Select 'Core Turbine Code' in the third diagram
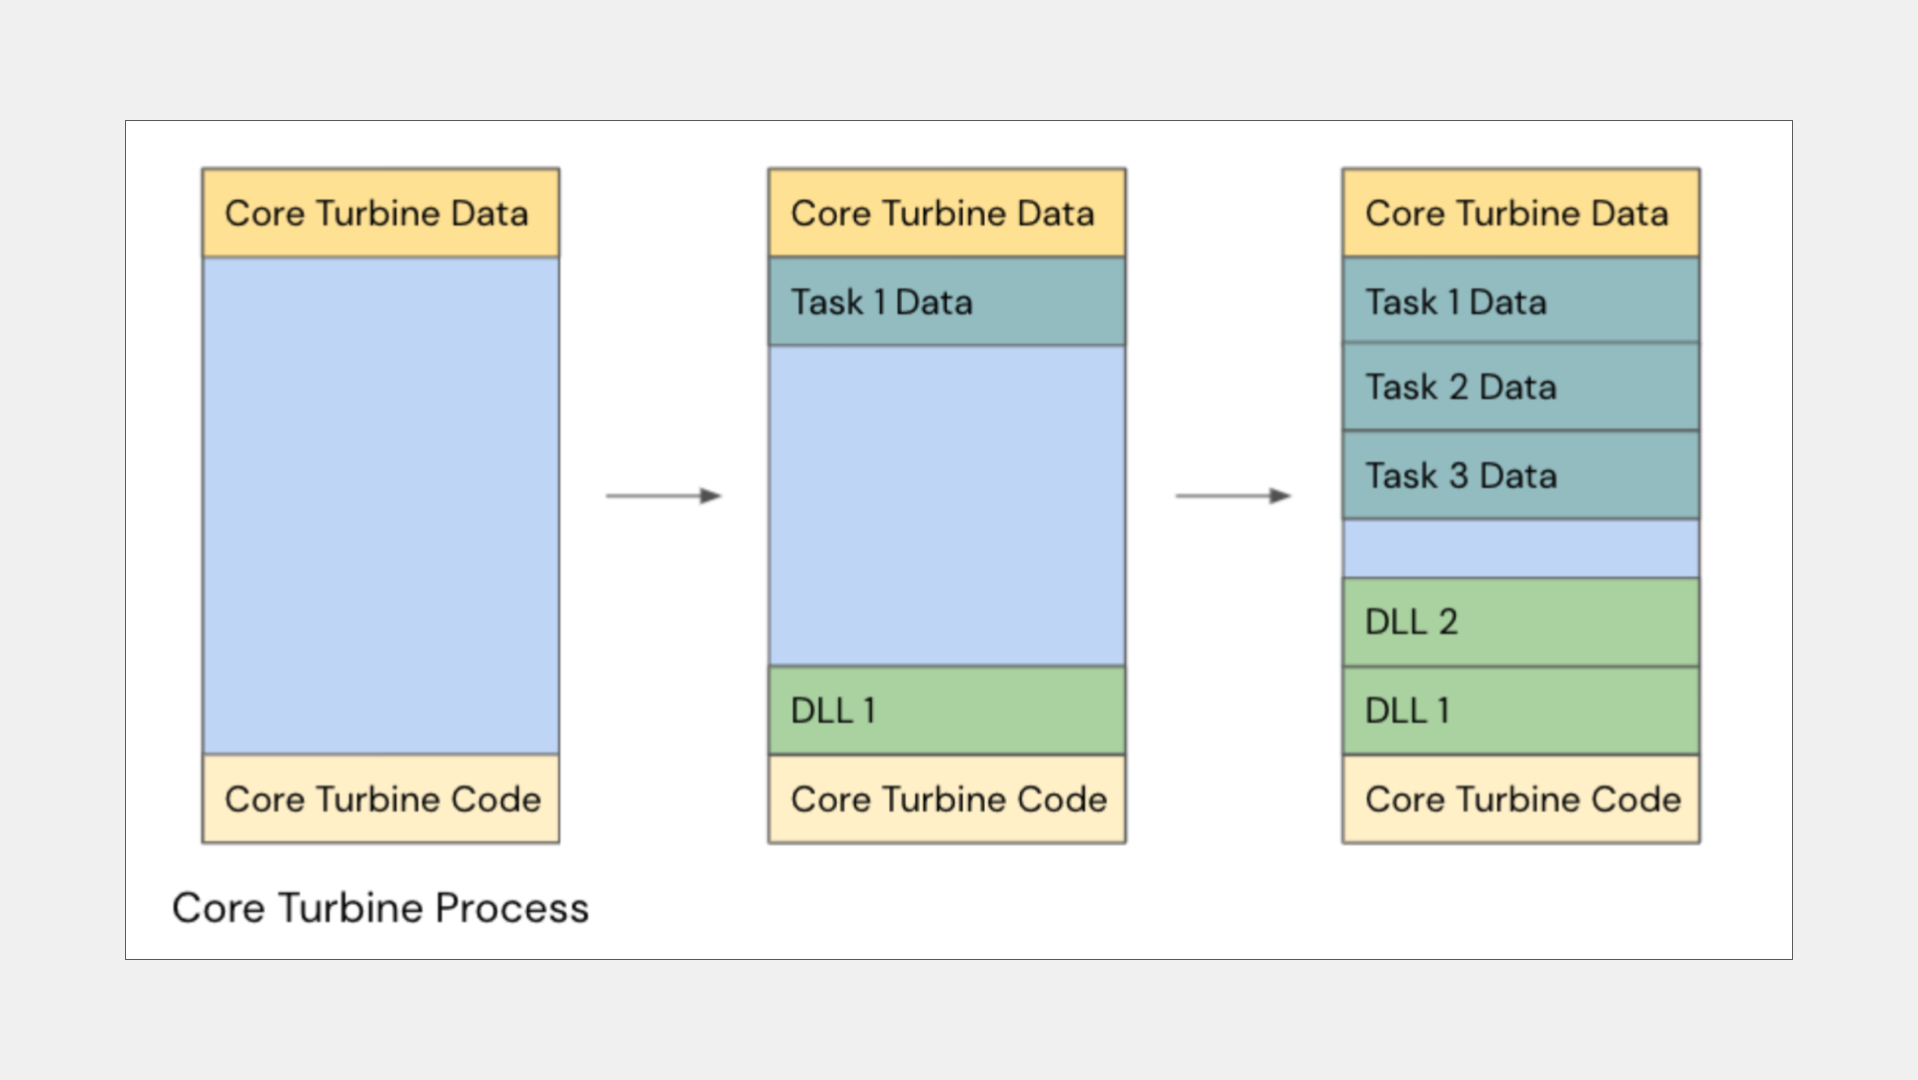Screen dimensions: 1918x1080 [1520, 799]
